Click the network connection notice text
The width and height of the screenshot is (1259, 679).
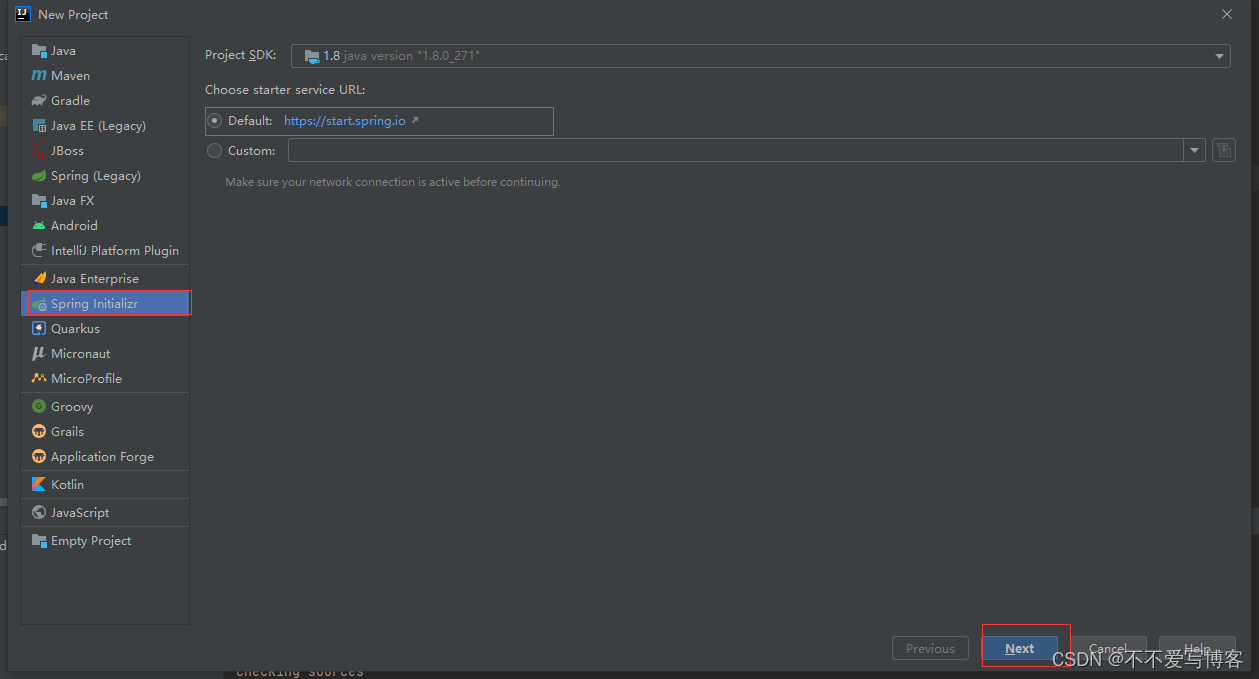tap(392, 183)
